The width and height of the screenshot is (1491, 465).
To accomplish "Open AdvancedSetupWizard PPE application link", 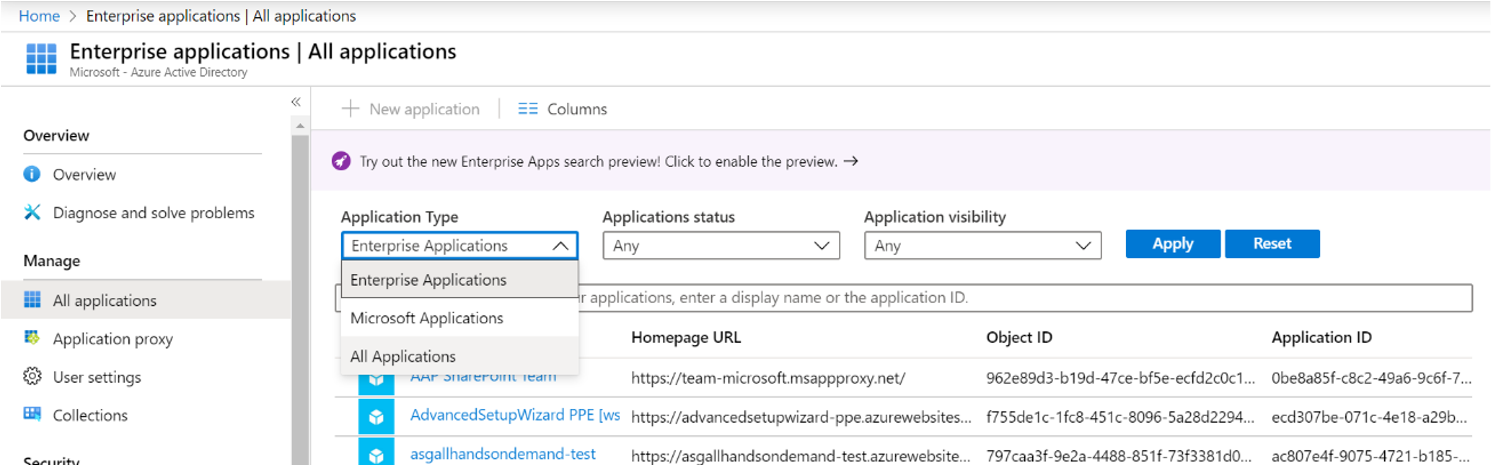I will [x=515, y=416].
